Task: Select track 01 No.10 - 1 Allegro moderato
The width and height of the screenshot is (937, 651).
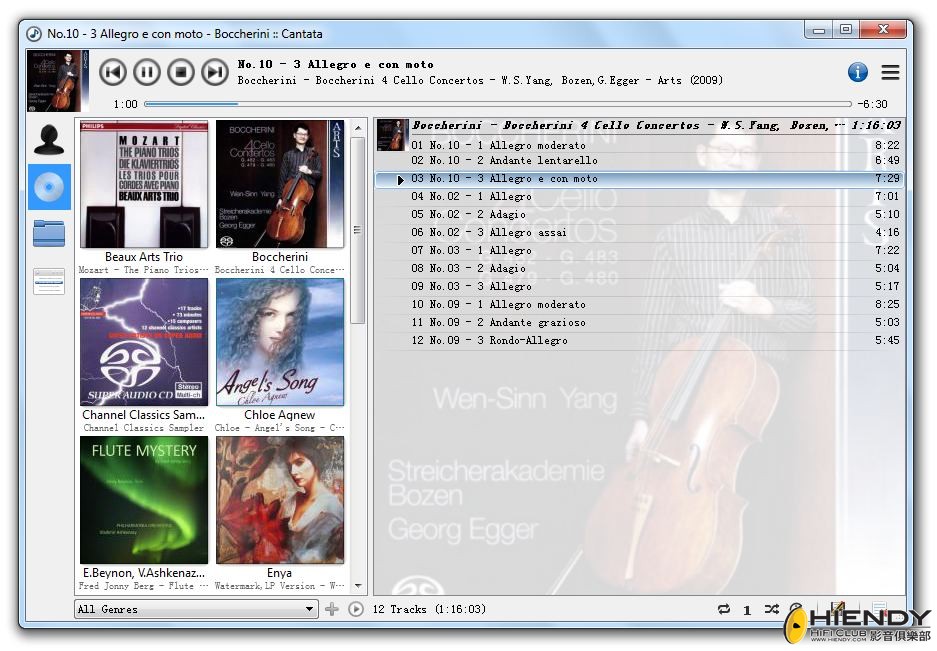Action: (x=638, y=145)
